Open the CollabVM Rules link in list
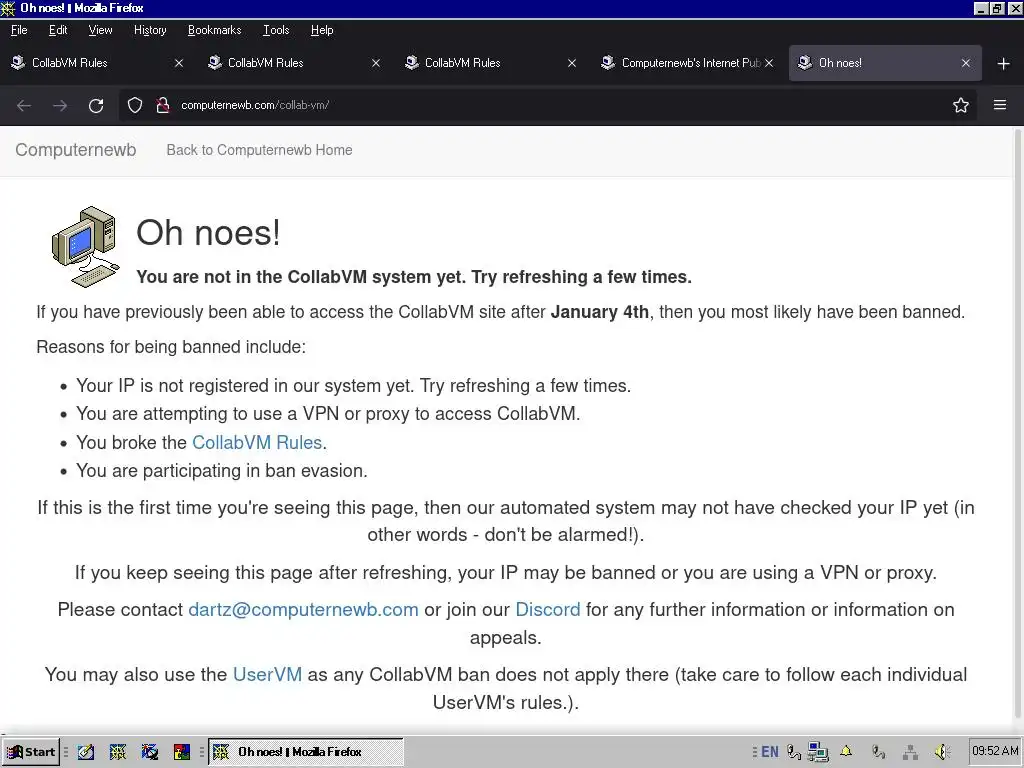The height and width of the screenshot is (768, 1024). pos(257,443)
